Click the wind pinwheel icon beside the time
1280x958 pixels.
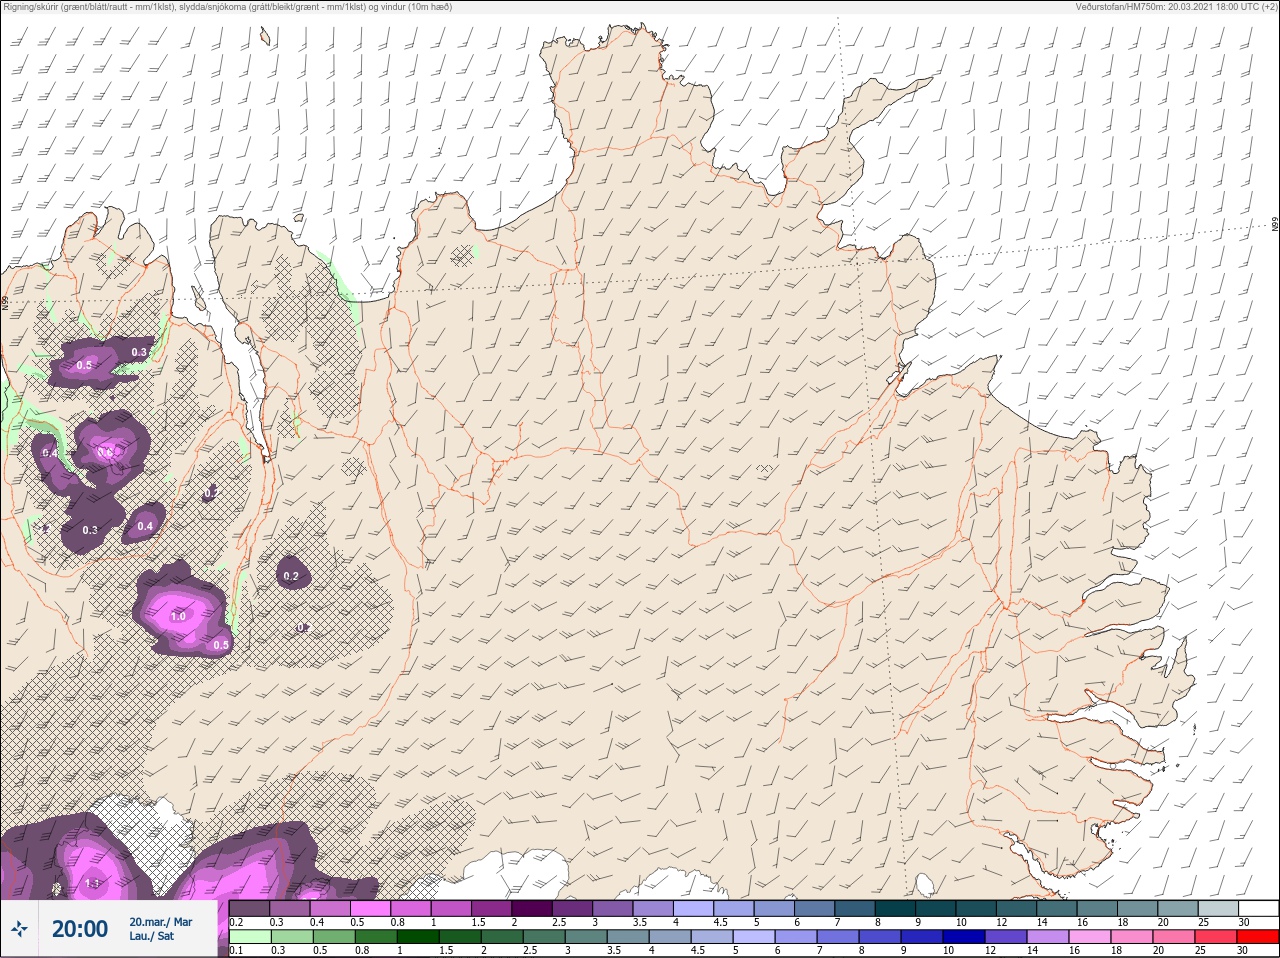tap(19, 929)
